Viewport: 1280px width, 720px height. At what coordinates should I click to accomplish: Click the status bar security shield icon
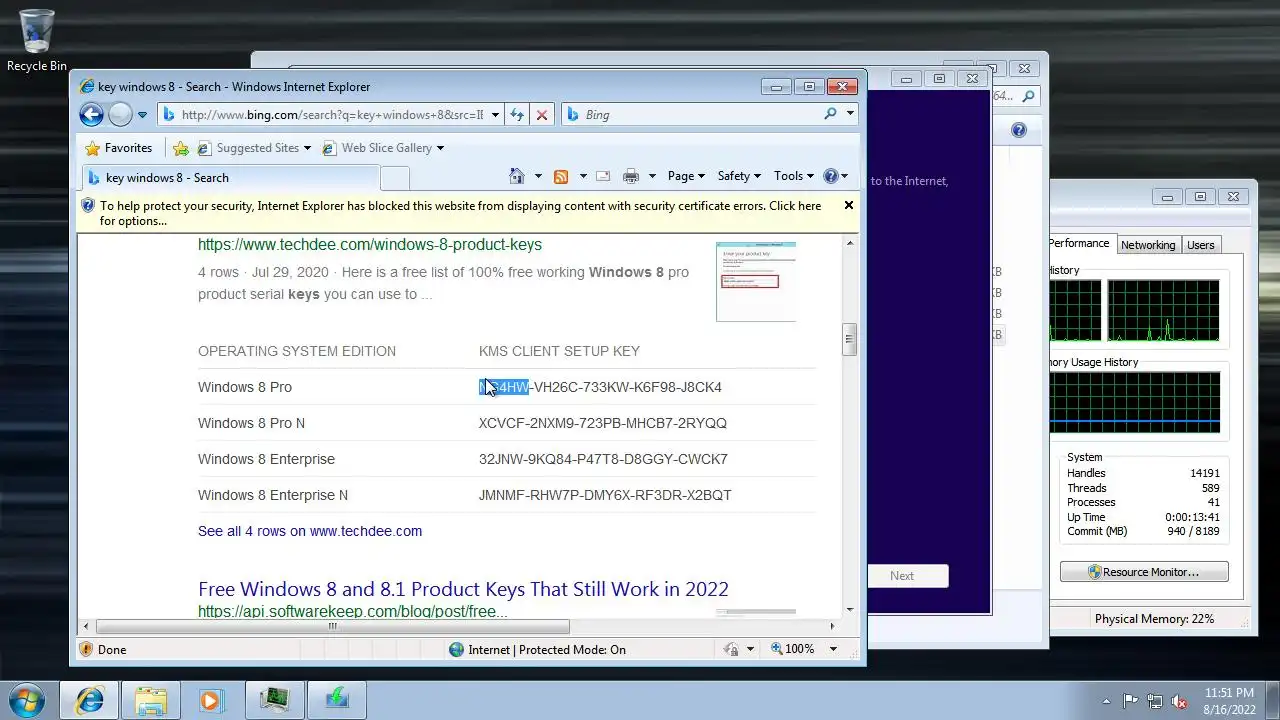coord(86,649)
